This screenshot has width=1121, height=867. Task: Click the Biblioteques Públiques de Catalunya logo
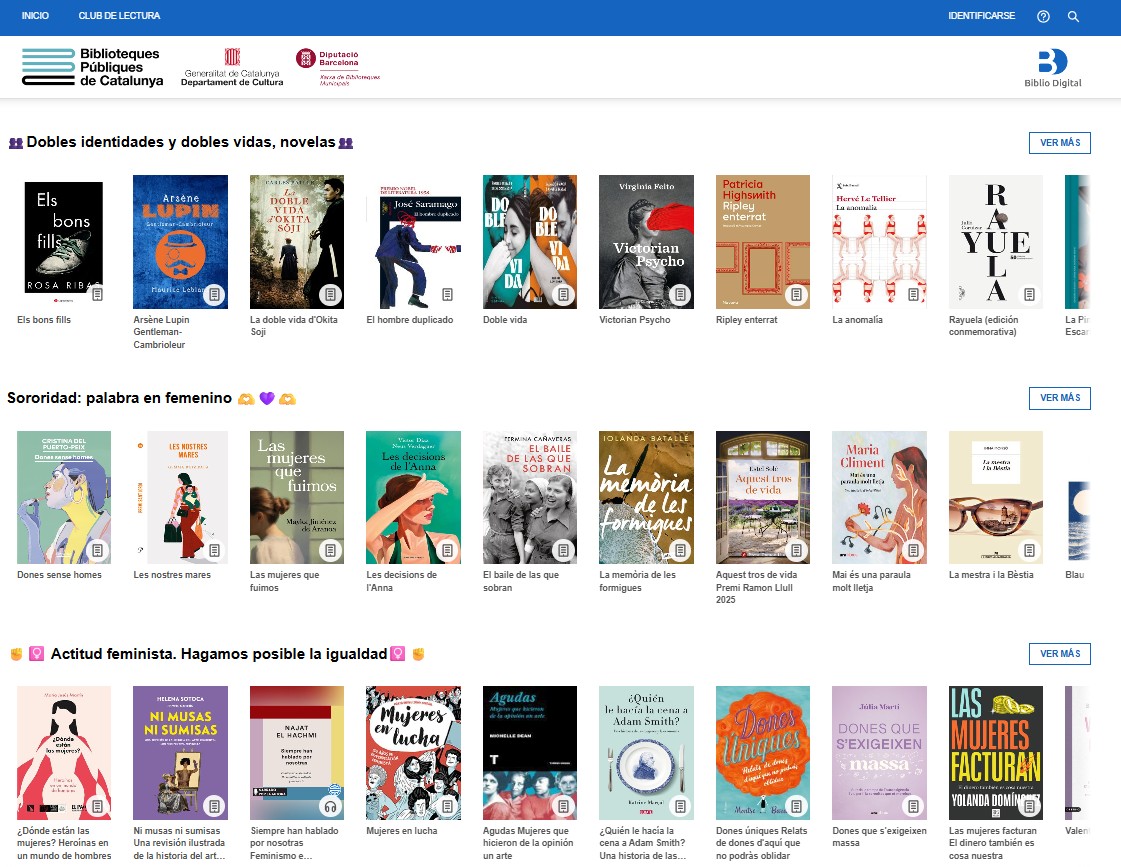click(92, 67)
